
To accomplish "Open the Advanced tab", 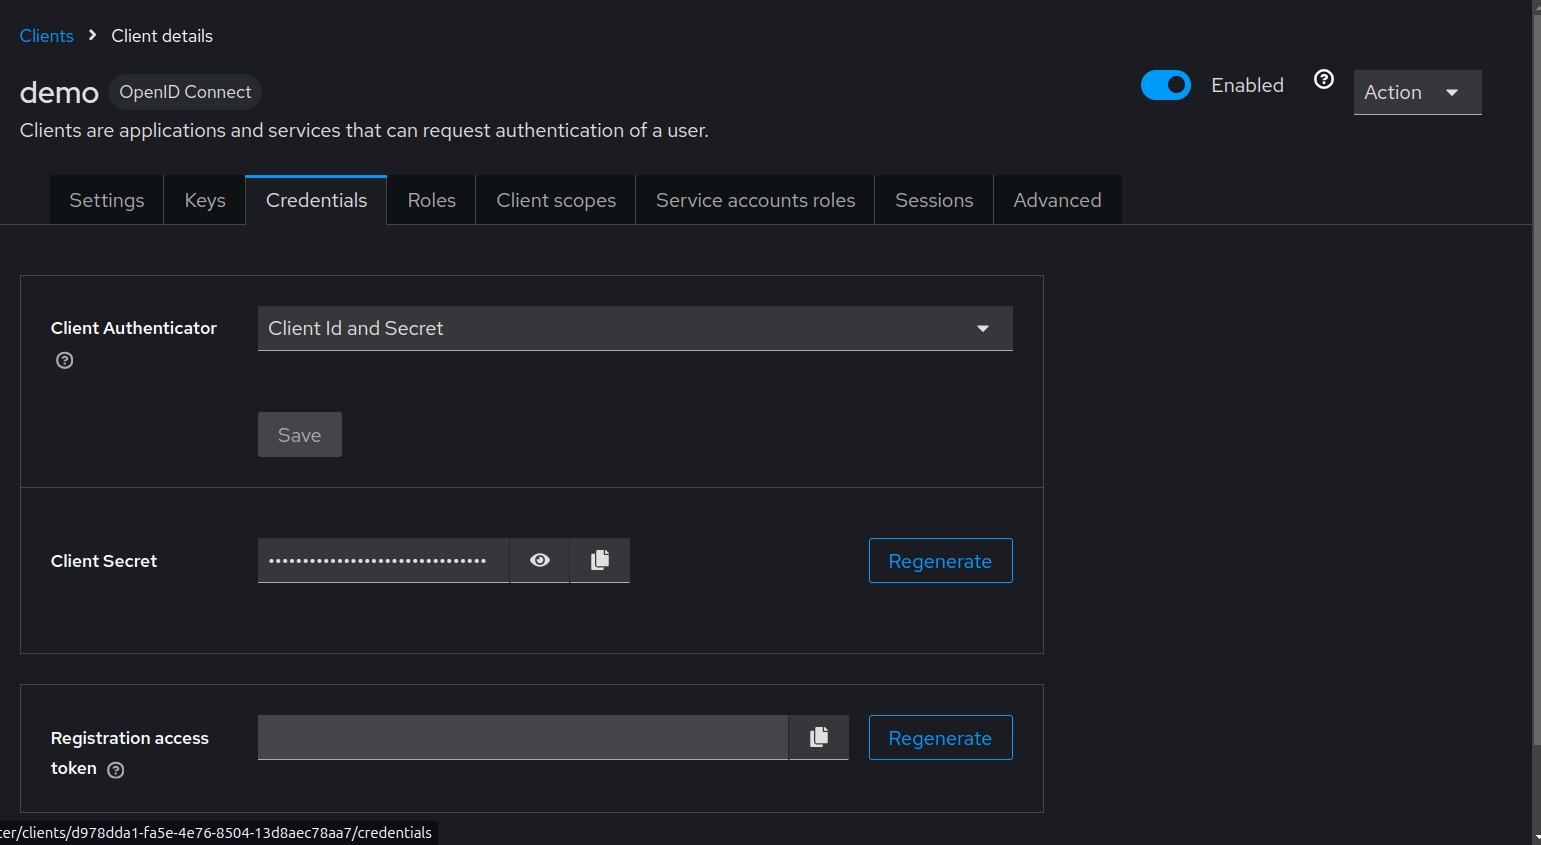I will [x=1057, y=200].
